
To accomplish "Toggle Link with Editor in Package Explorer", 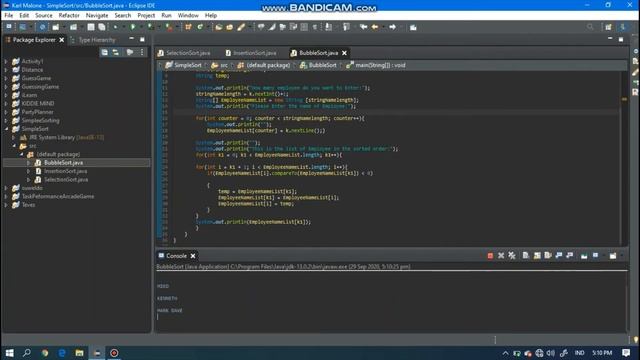I will pos(116,52).
